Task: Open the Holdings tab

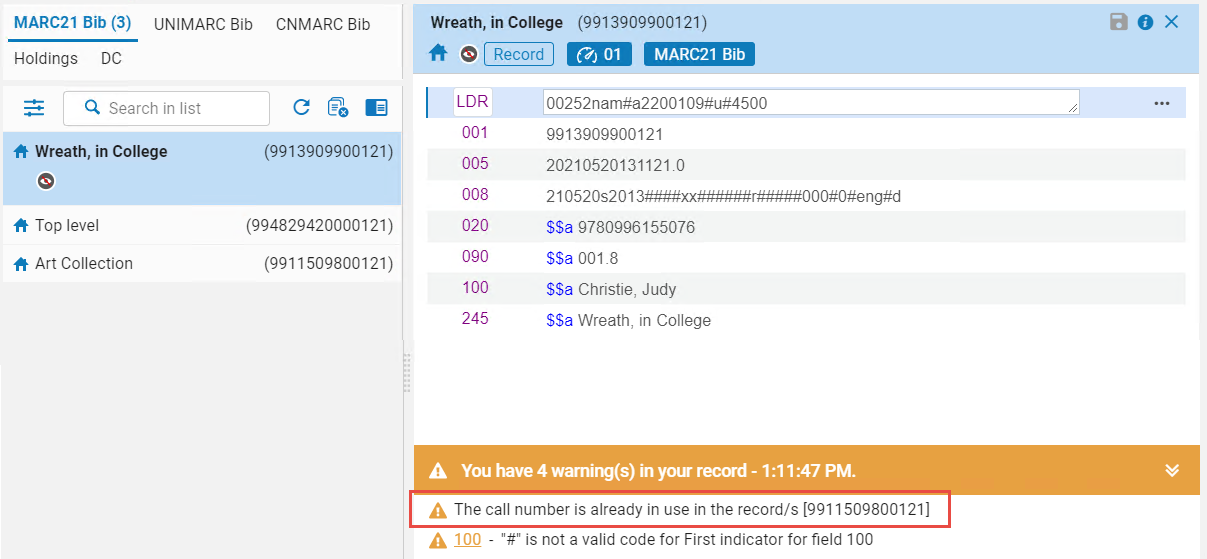Action: pyautogui.click(x=46, y=59)
